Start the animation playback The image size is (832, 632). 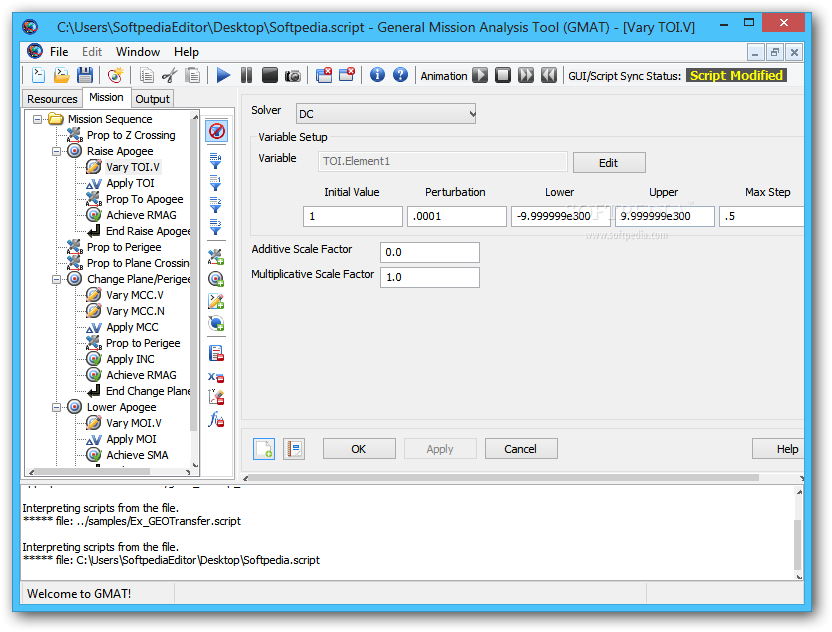480,75
